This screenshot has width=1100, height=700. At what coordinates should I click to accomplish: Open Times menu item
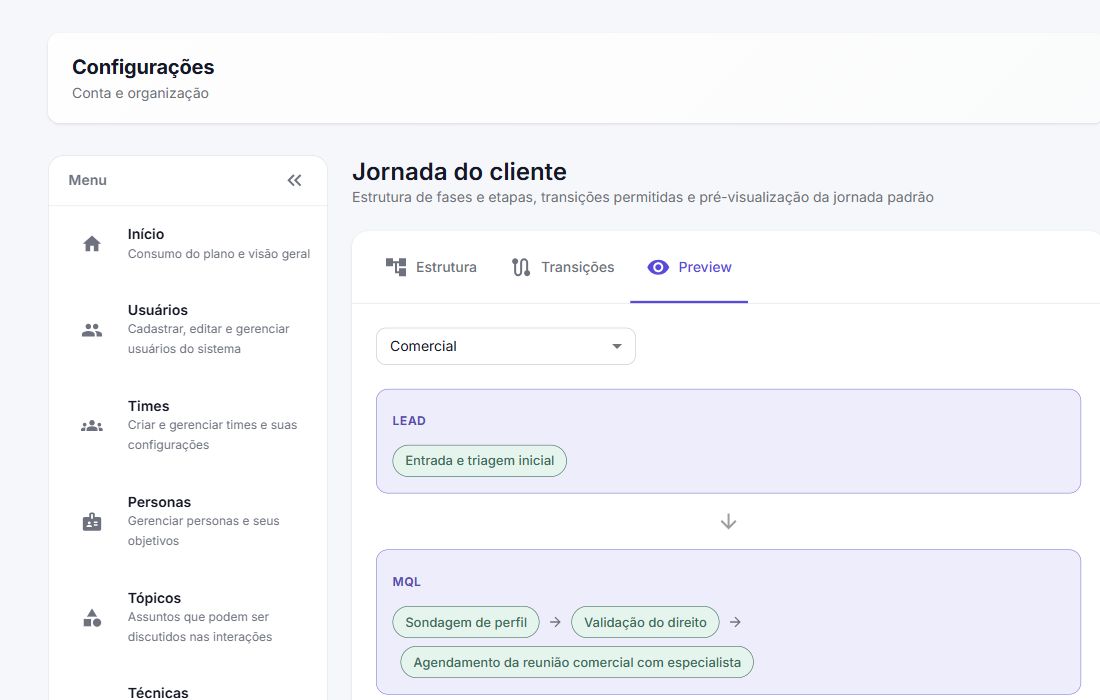188,426
